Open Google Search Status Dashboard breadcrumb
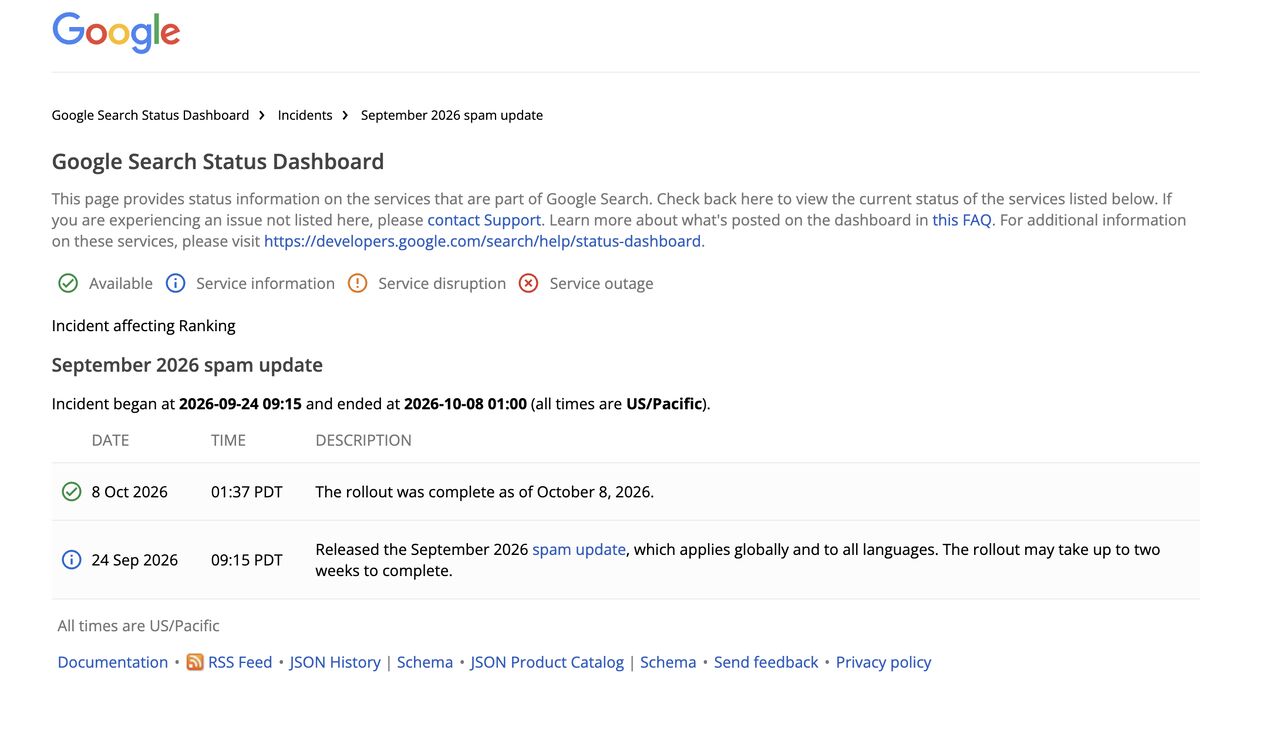This screenshot has width=1280, height=754. (x=150, y=115)
